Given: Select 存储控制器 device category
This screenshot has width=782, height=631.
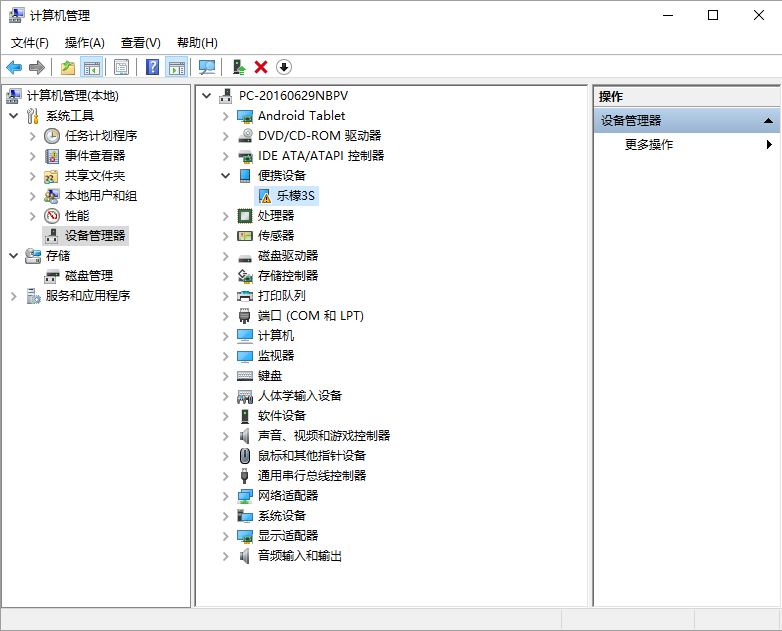Looking at the screenshot, I should (x=288, y=276).
